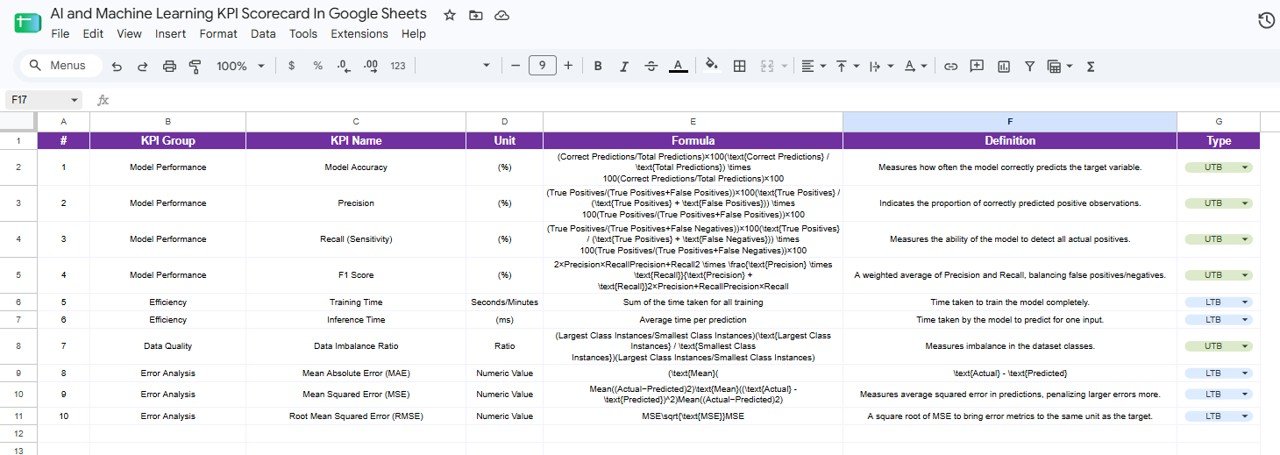The width and height of the screenshot is (1280, 455).
Task: Click the Name box showing F17
Action: 45,100
